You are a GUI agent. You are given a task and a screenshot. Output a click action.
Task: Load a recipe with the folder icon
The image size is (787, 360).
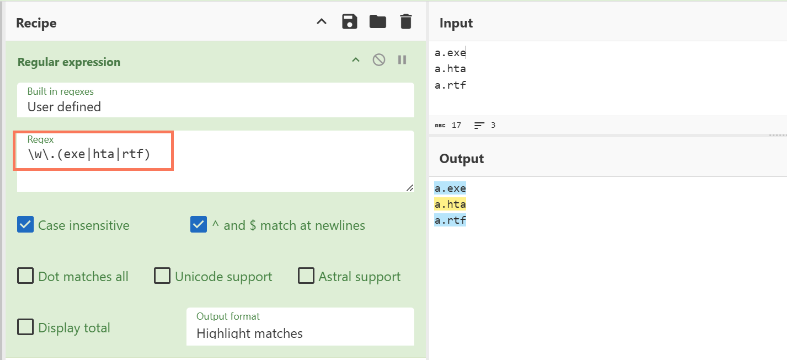(377, 22)
